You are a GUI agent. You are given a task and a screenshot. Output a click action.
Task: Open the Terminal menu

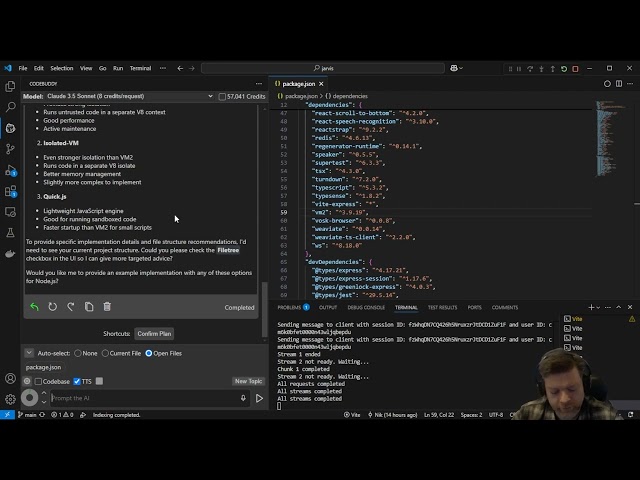coord(140,68)
